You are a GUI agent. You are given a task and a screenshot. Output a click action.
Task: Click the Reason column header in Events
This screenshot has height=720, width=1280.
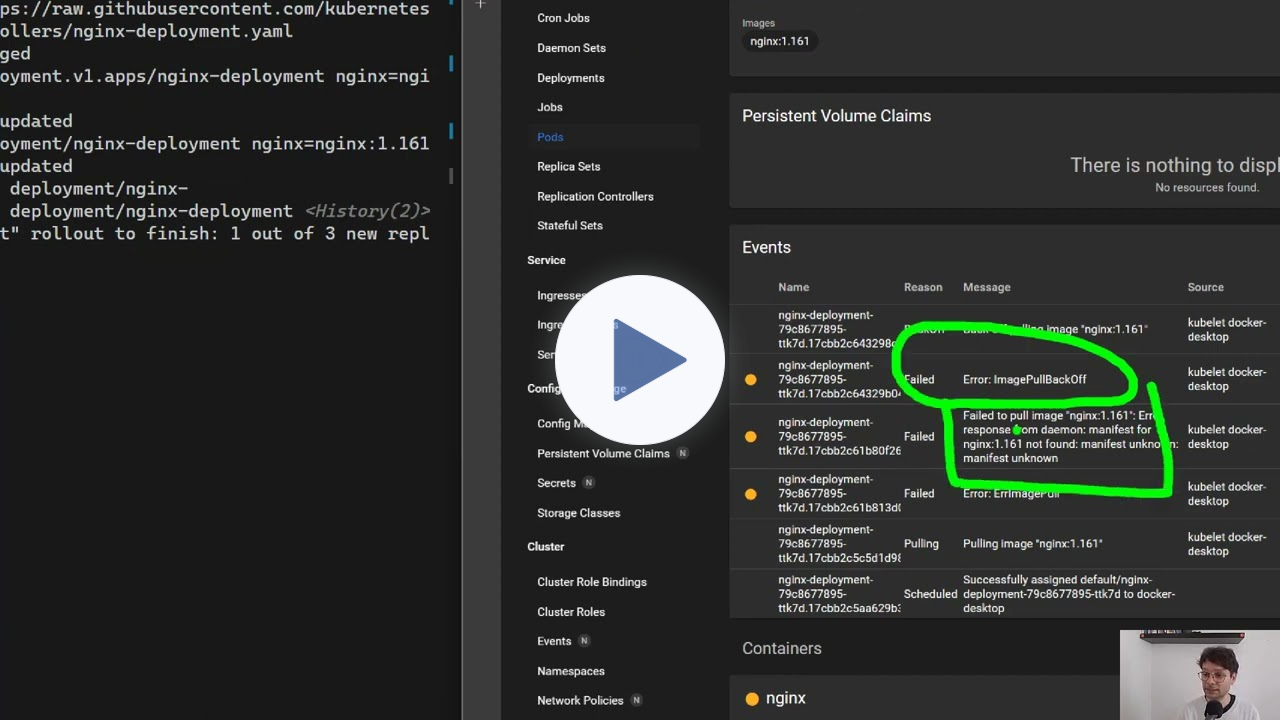coord(923,287)
